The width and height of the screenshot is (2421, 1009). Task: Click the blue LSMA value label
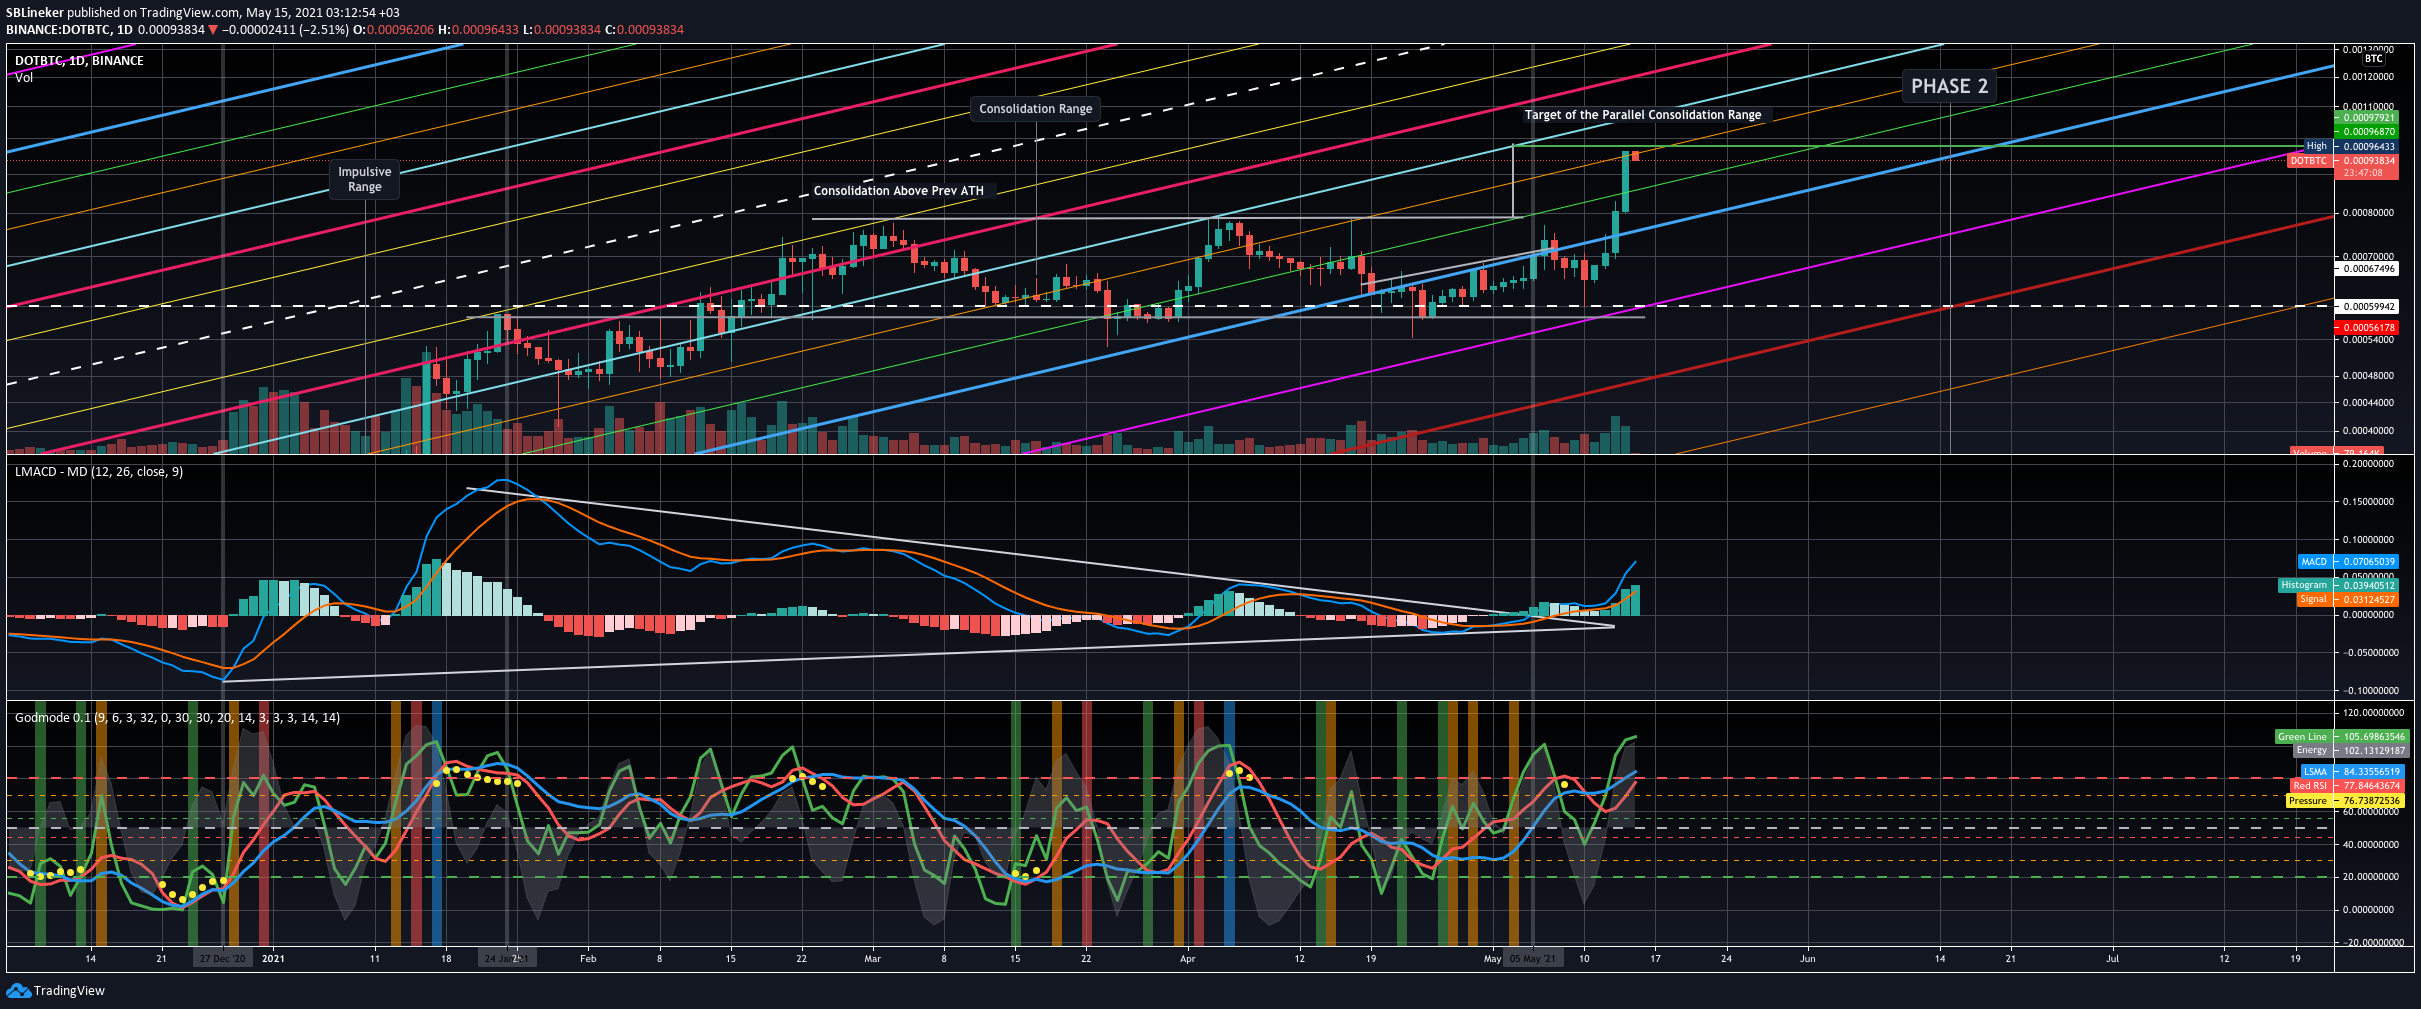pyautogui.click(x=2351, y=772)
